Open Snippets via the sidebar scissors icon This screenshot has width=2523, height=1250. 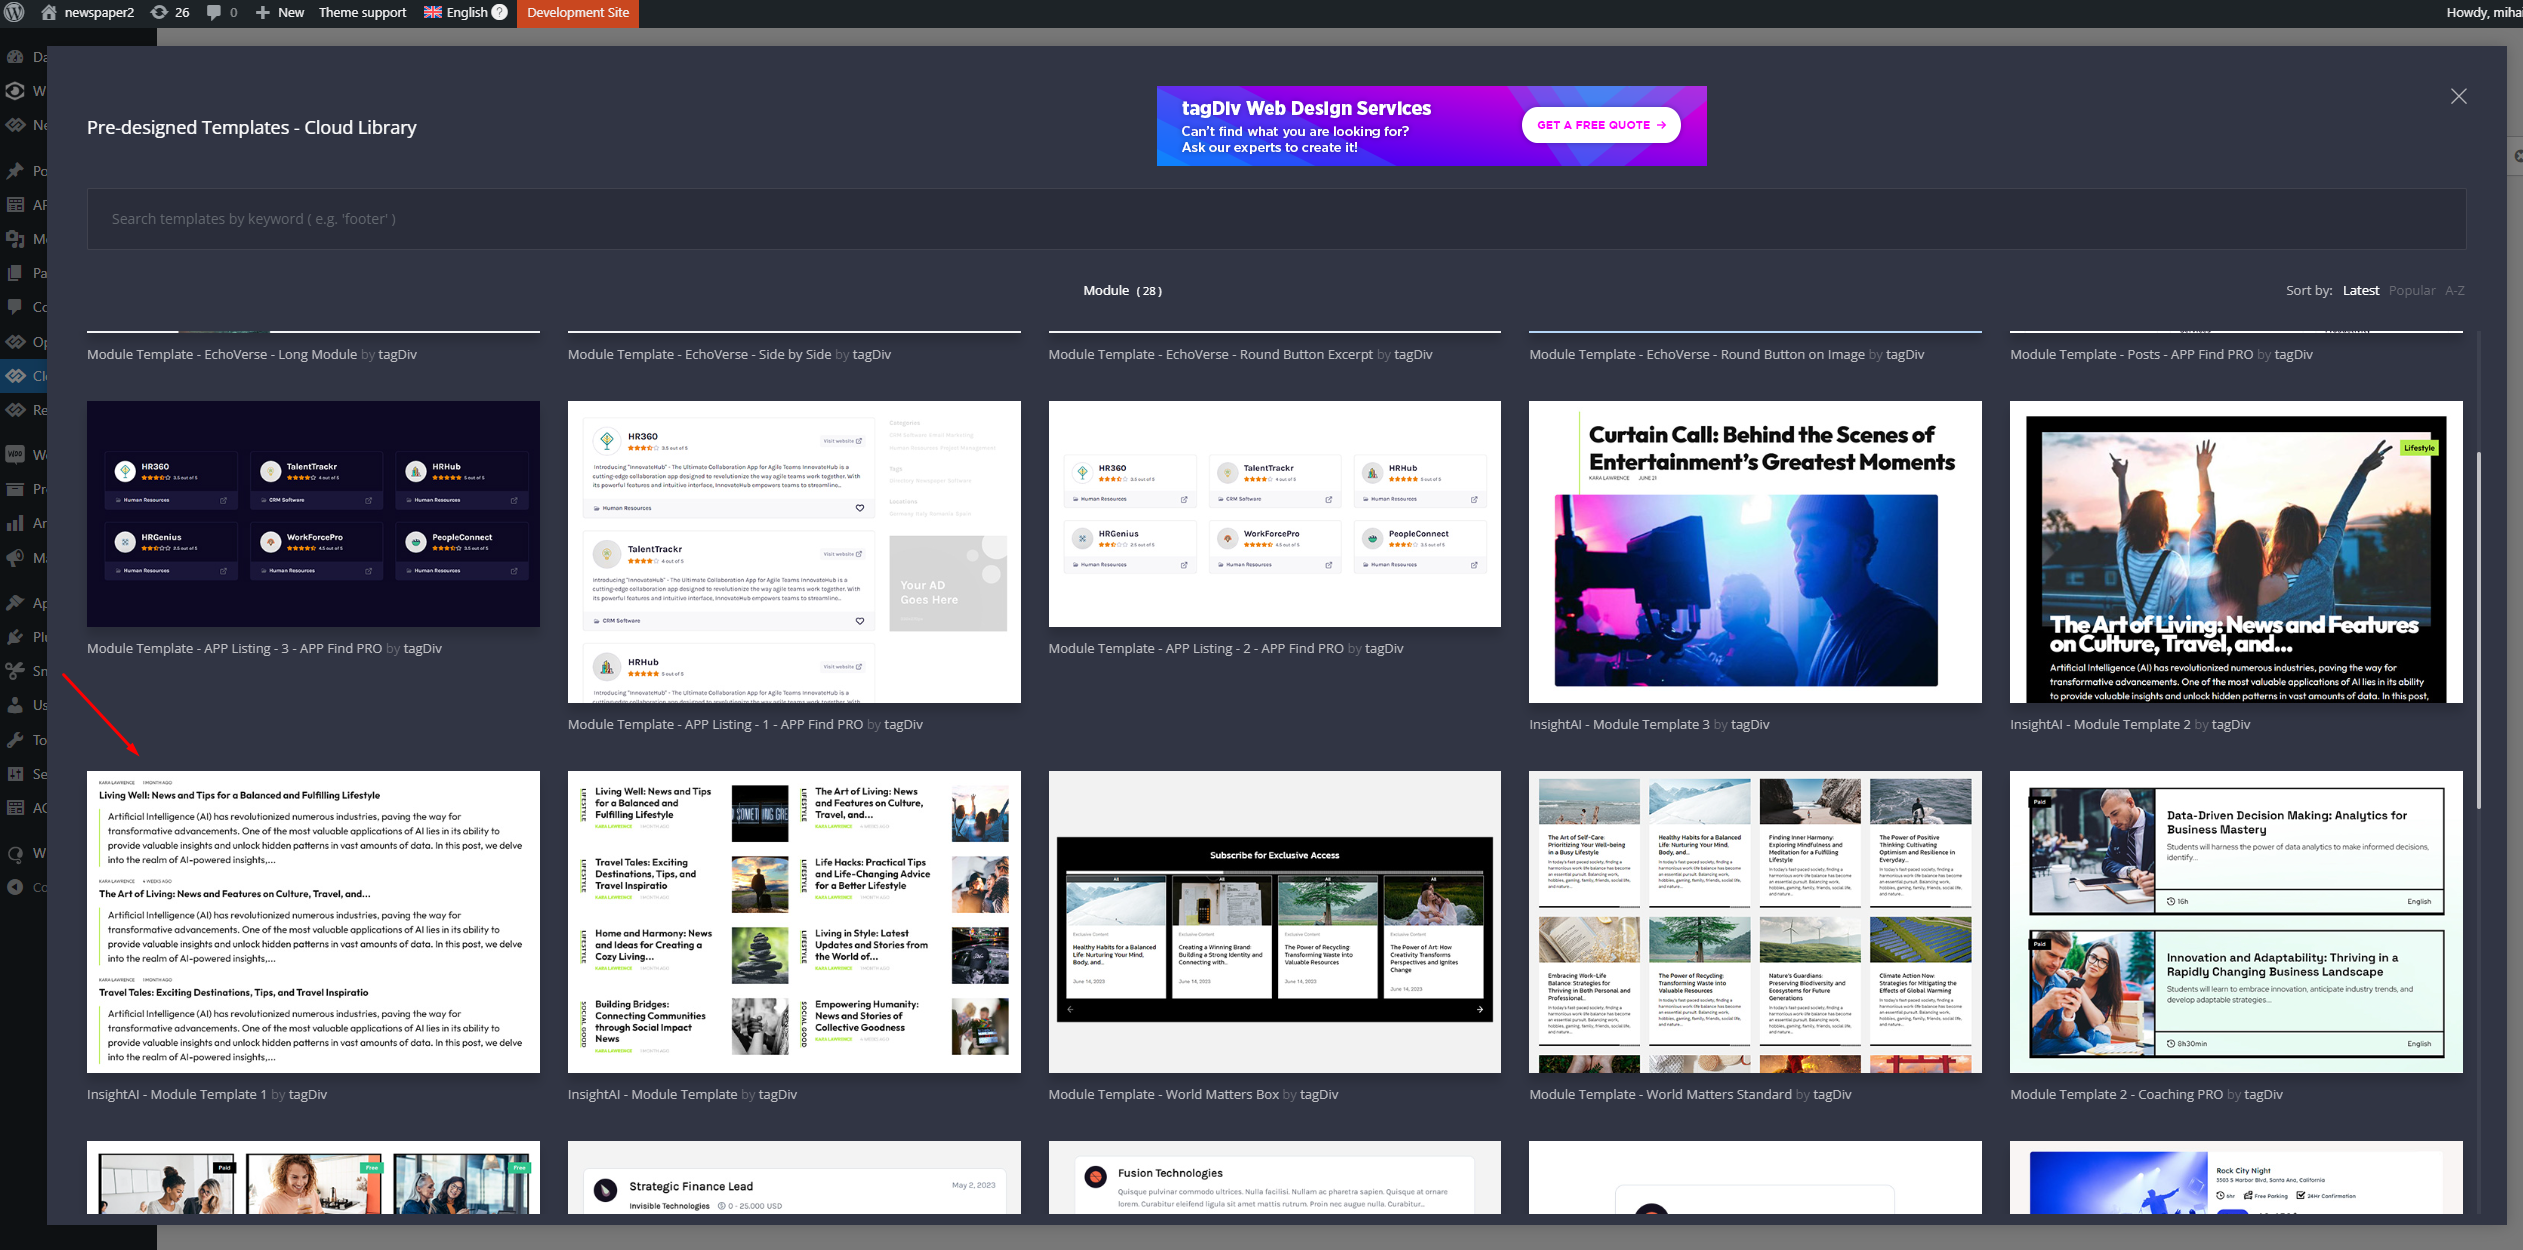15,671
